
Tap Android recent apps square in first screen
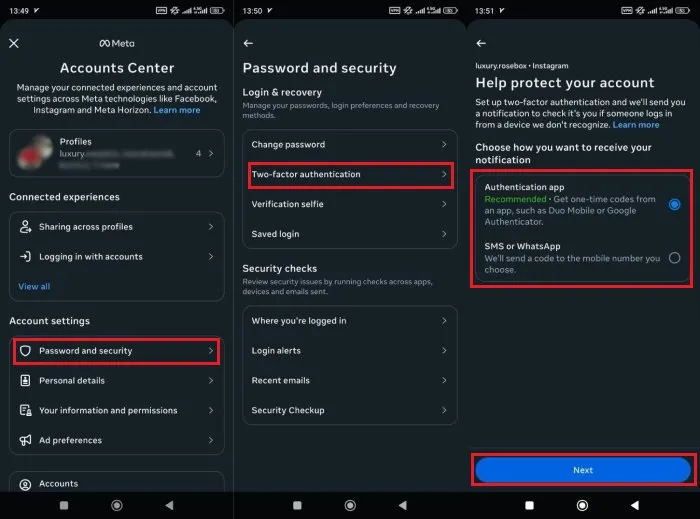click(x=64, y=505)
